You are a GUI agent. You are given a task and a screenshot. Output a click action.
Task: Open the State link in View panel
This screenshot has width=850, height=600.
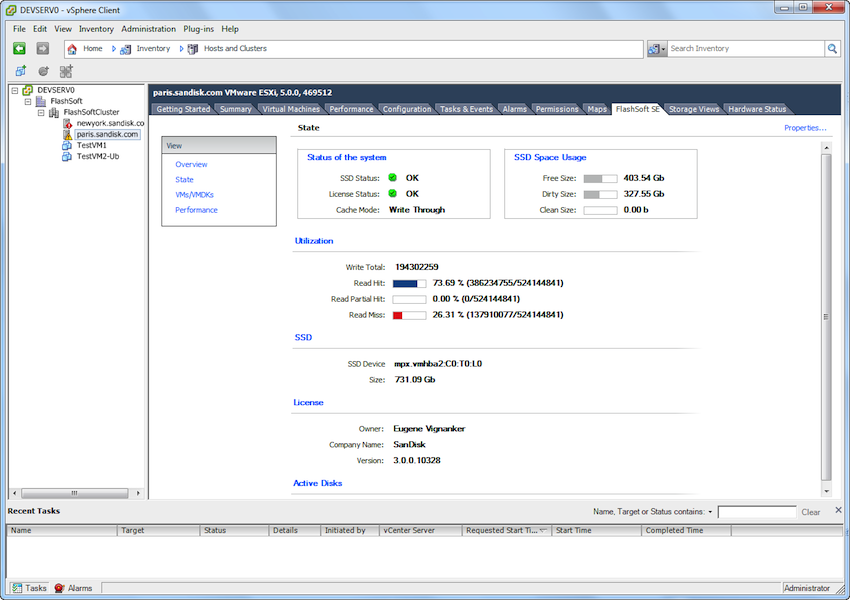(184, 179)
